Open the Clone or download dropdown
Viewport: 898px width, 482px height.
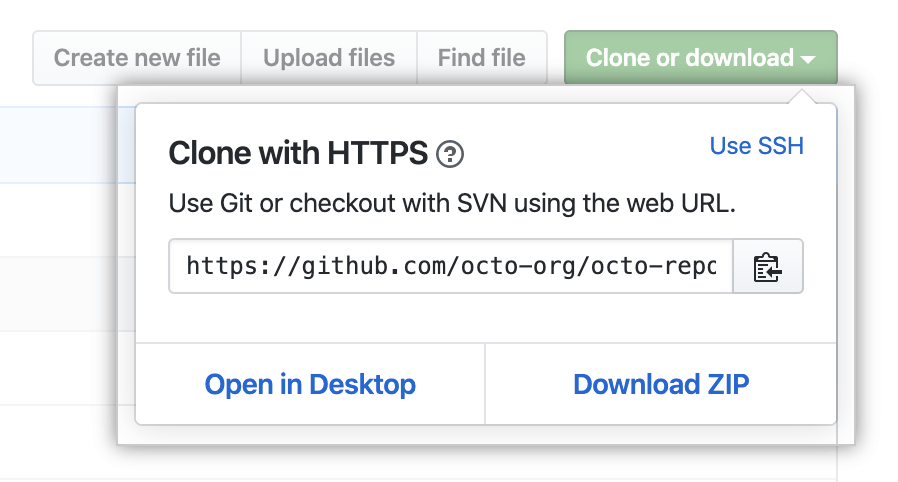tap(700, 58)
